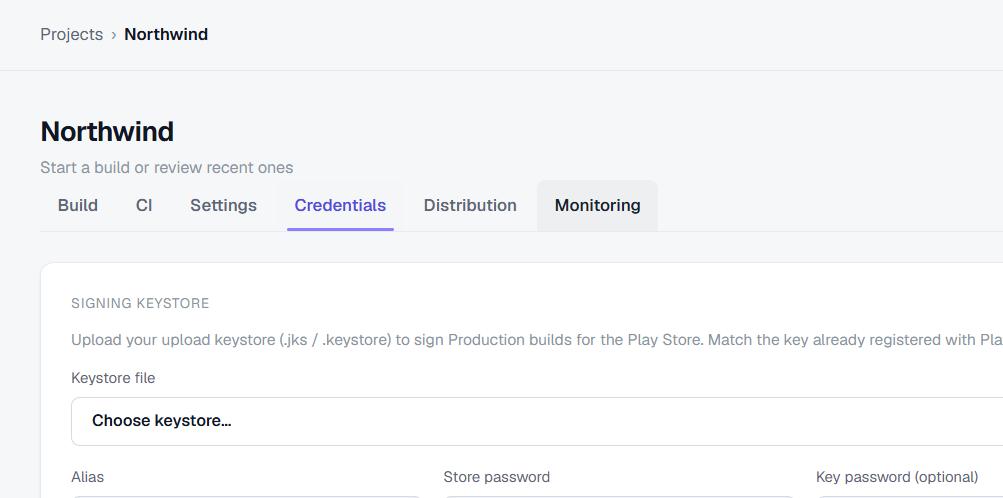The height and width of the screenshot is (498, 1003).
Task: Click the Projects breadcrumb link
Action: click(x=72, y=34)
